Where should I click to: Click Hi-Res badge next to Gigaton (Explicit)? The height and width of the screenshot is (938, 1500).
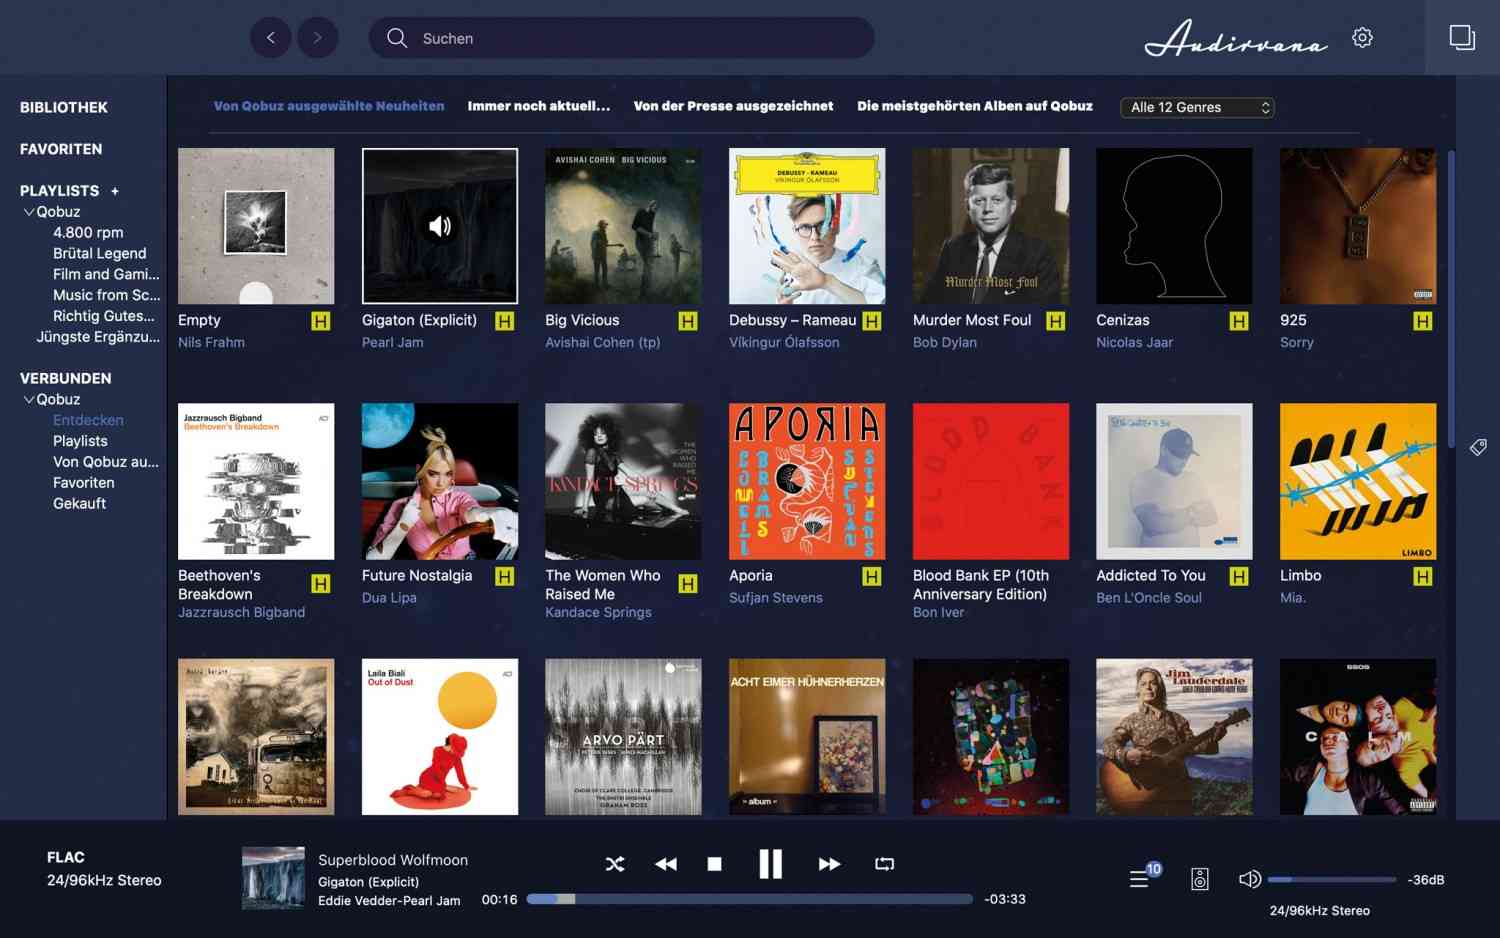(505, 321)
